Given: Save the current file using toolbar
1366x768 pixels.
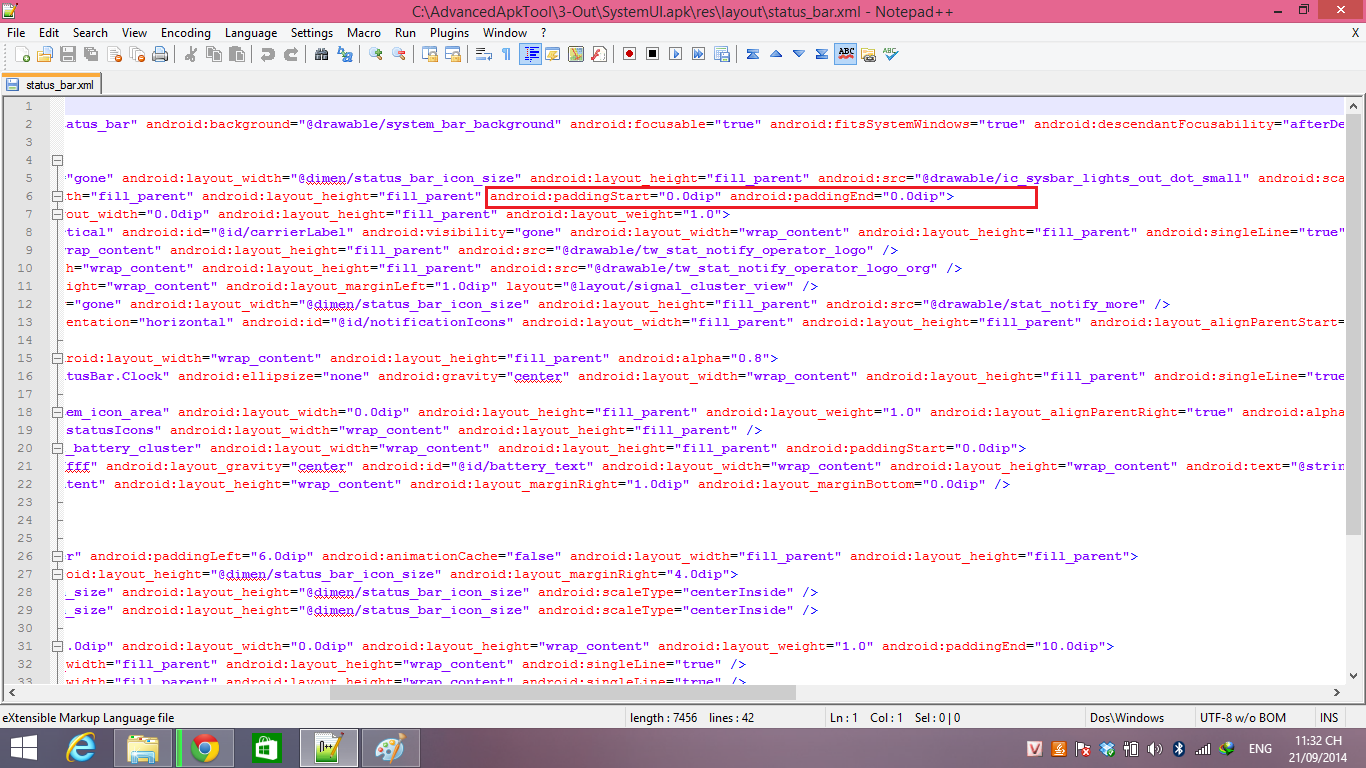Looking at the screenshot, I should coord(68,54).
